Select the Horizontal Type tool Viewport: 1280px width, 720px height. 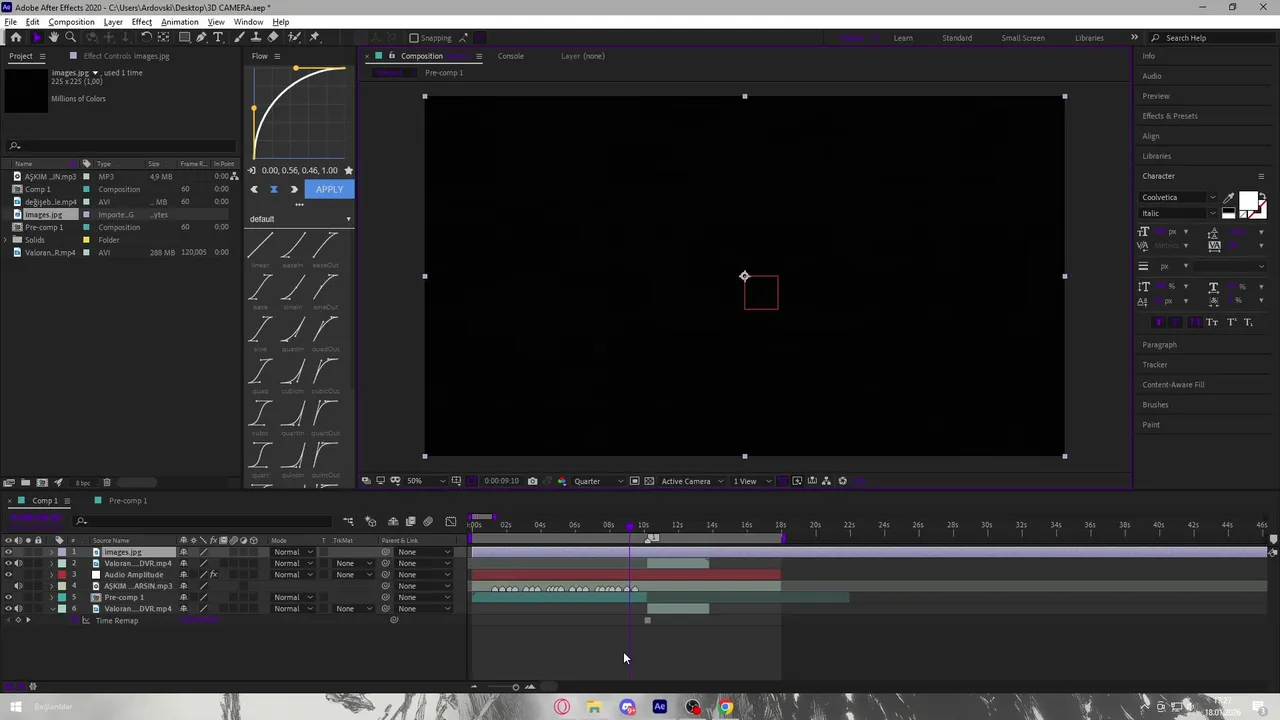pos(218,38)
